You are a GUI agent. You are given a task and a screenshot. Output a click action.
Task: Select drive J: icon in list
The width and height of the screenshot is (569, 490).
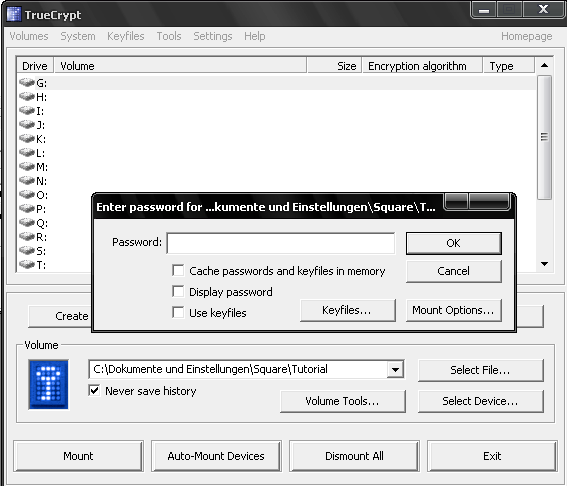click(x=27, y=124)
